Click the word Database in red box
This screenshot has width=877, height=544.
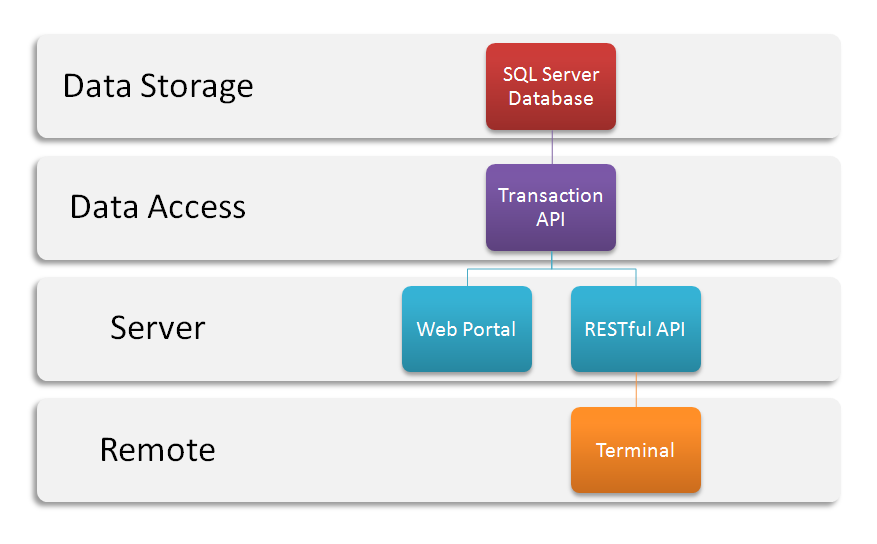(551, 98)
